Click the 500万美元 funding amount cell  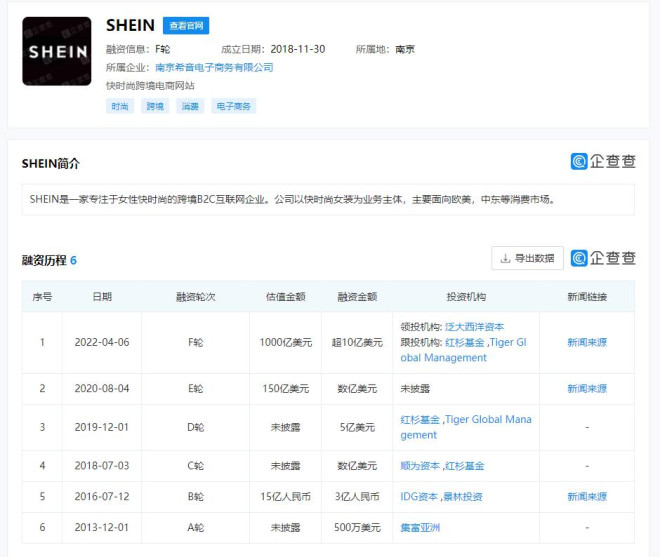pos(357,527)
